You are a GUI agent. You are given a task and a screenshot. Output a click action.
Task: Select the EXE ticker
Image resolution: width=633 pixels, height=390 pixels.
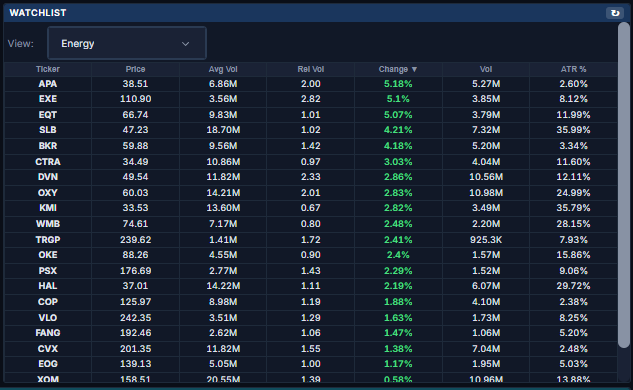(48, 99)
